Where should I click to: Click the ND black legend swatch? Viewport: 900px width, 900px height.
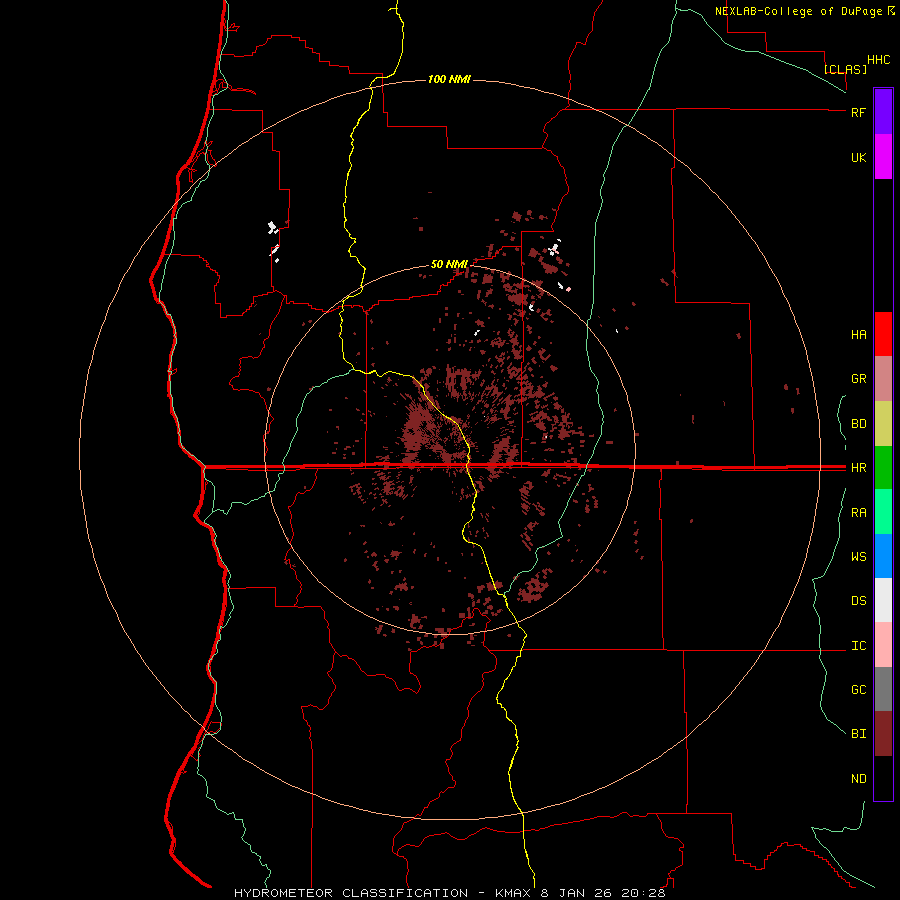point(883,778)
